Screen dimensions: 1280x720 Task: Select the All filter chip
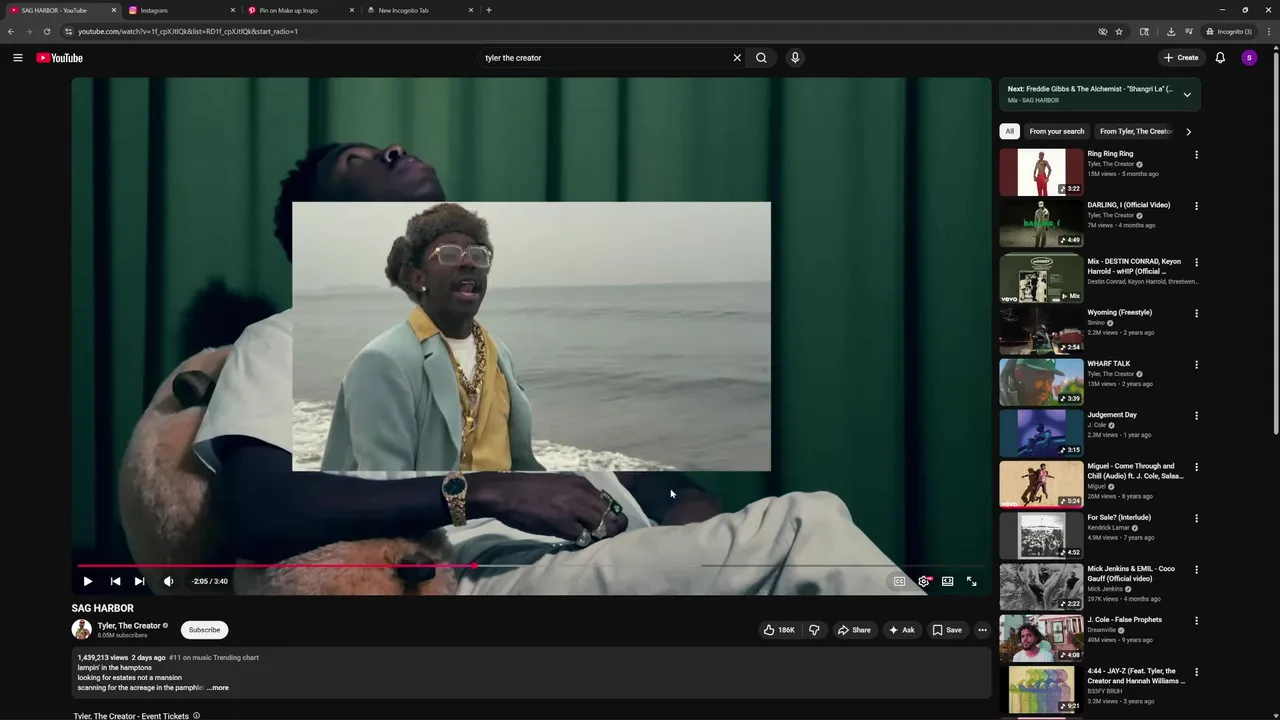point(1009,131)
